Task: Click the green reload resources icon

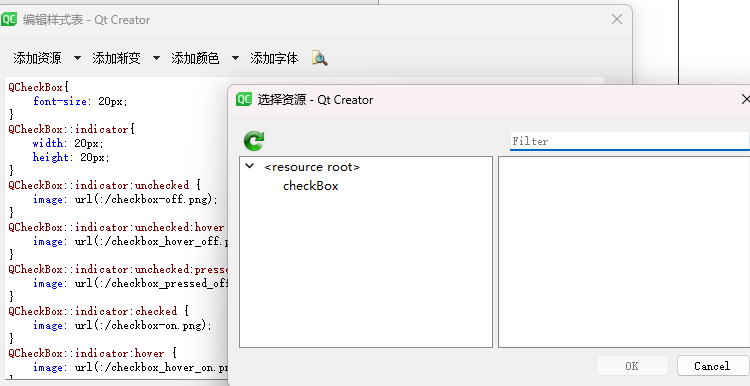Action: click(254, 141)
